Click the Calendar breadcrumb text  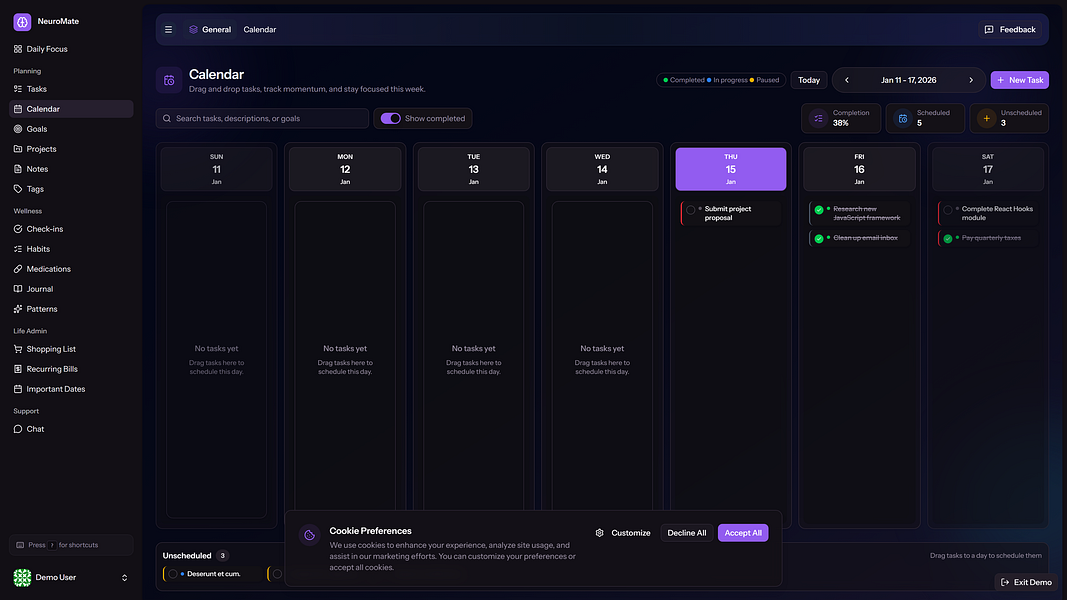(x=260, y=30)
